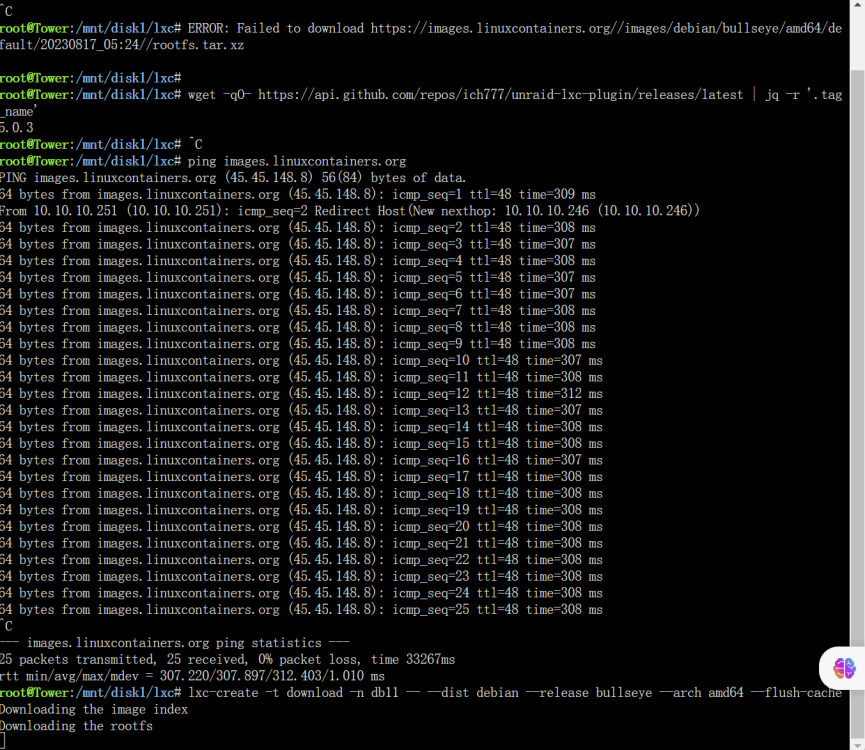Click the icmp_seq=1 time=309 ms line
Viewport: 865px width, 750px height.
click(x=298, y=195)
